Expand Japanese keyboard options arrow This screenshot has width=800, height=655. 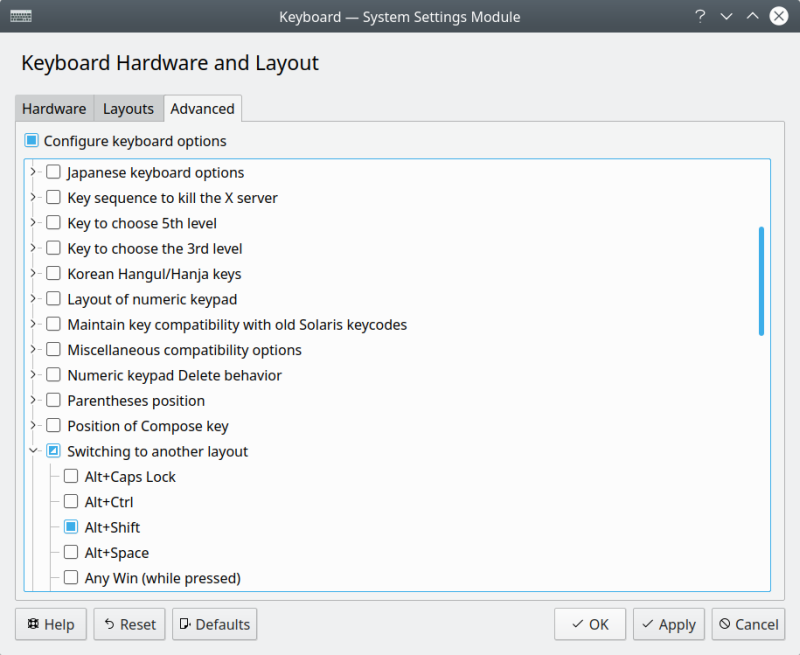click(x=34, y=172)
